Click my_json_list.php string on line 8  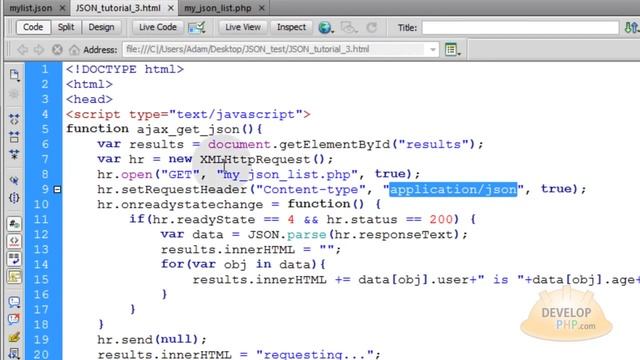[x=287, y=174]
